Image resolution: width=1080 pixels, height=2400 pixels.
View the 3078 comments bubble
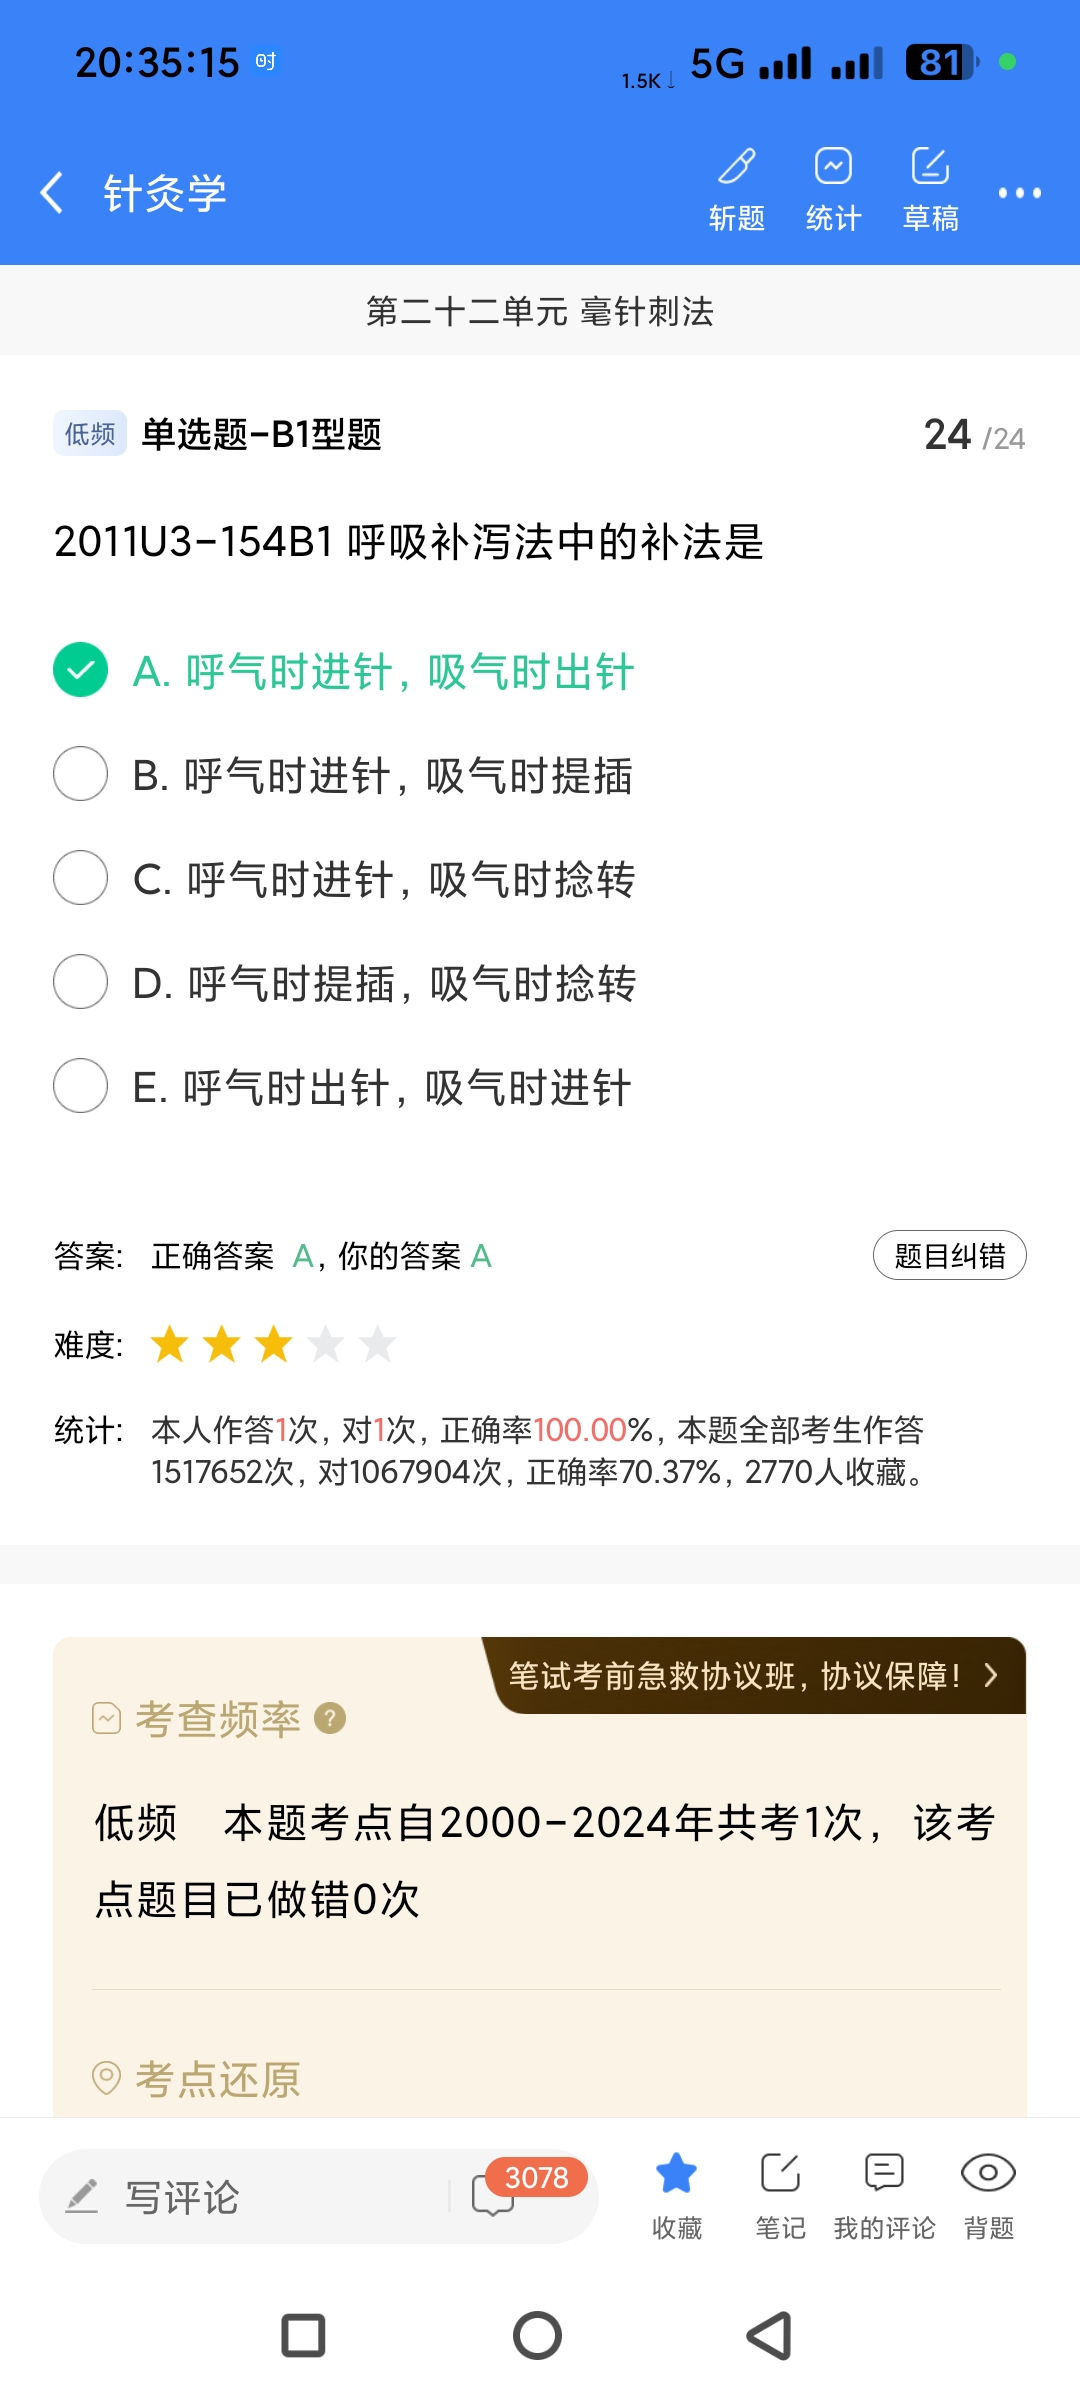click(x=495, y=2196)
